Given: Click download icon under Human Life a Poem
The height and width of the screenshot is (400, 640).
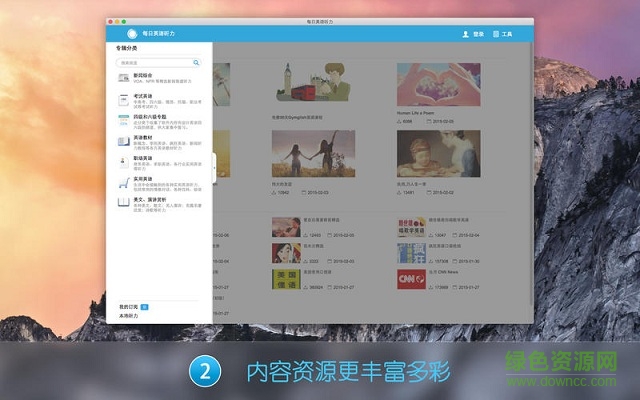Looking at the screenshot, I should tap(399, 122).
